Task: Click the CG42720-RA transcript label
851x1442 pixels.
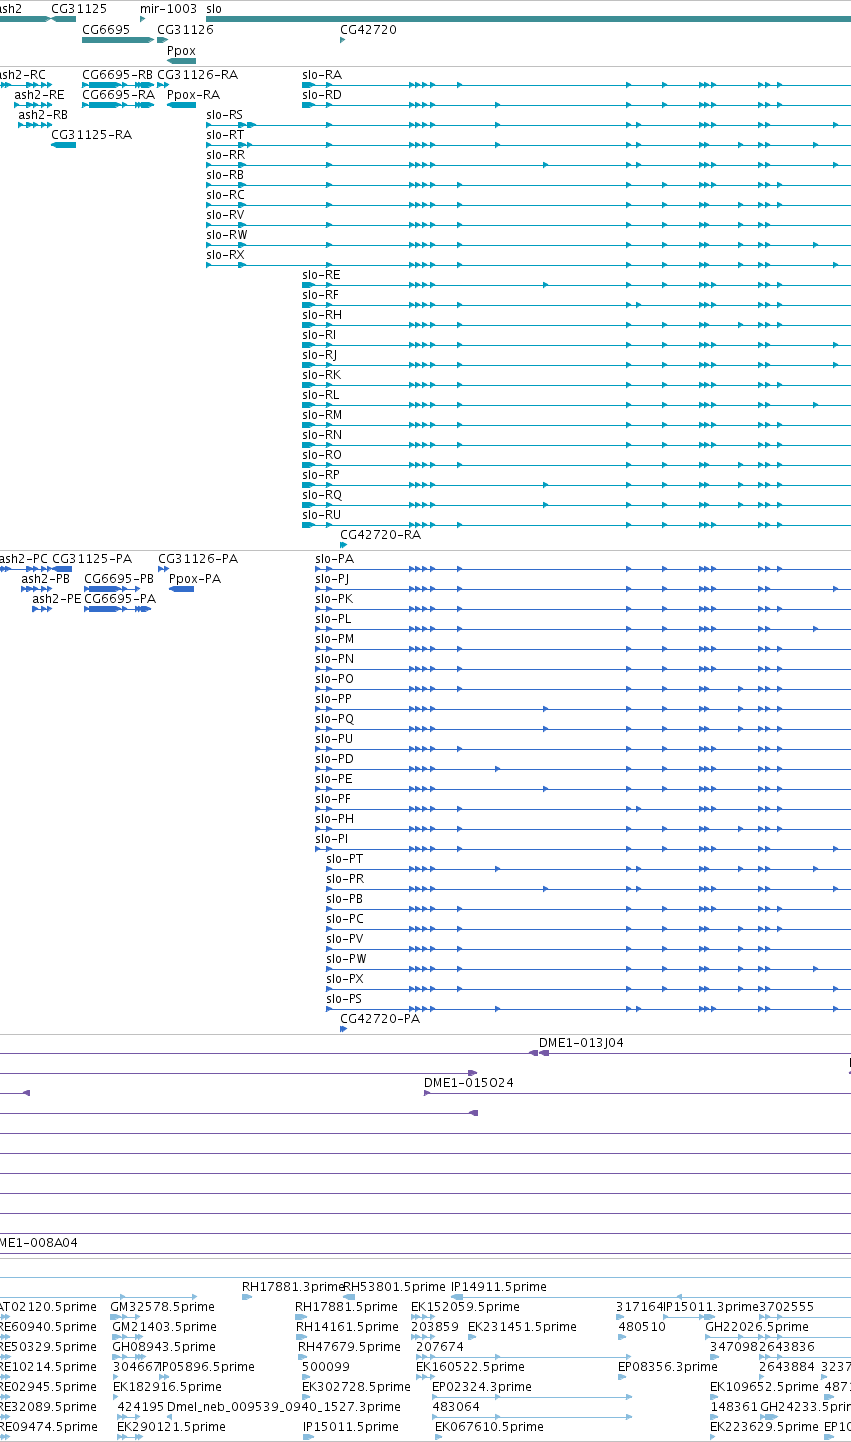Action: [381, 535]
